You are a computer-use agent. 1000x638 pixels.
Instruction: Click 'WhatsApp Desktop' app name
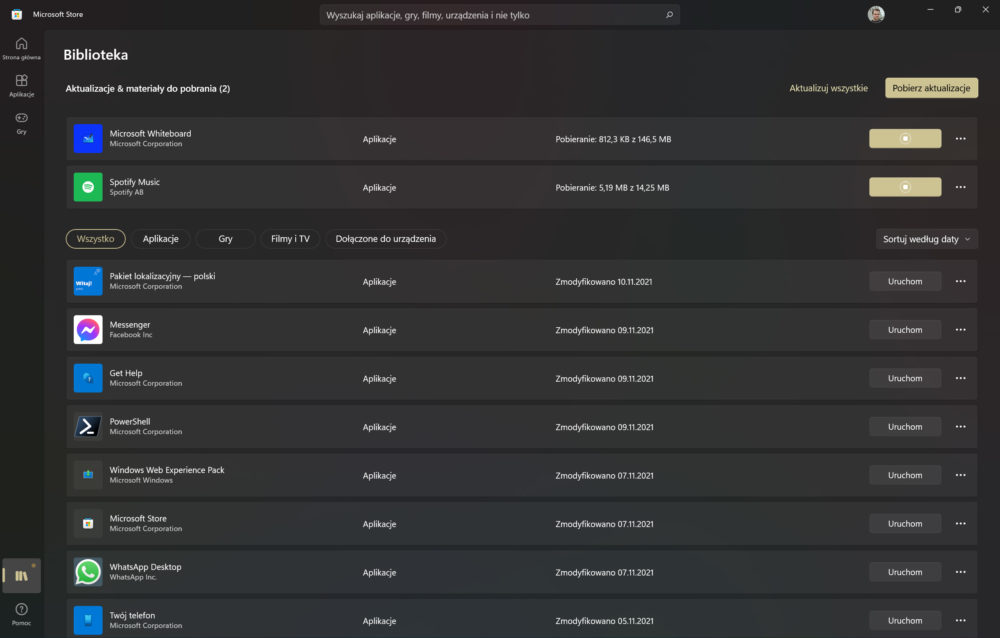click(145, 567)
